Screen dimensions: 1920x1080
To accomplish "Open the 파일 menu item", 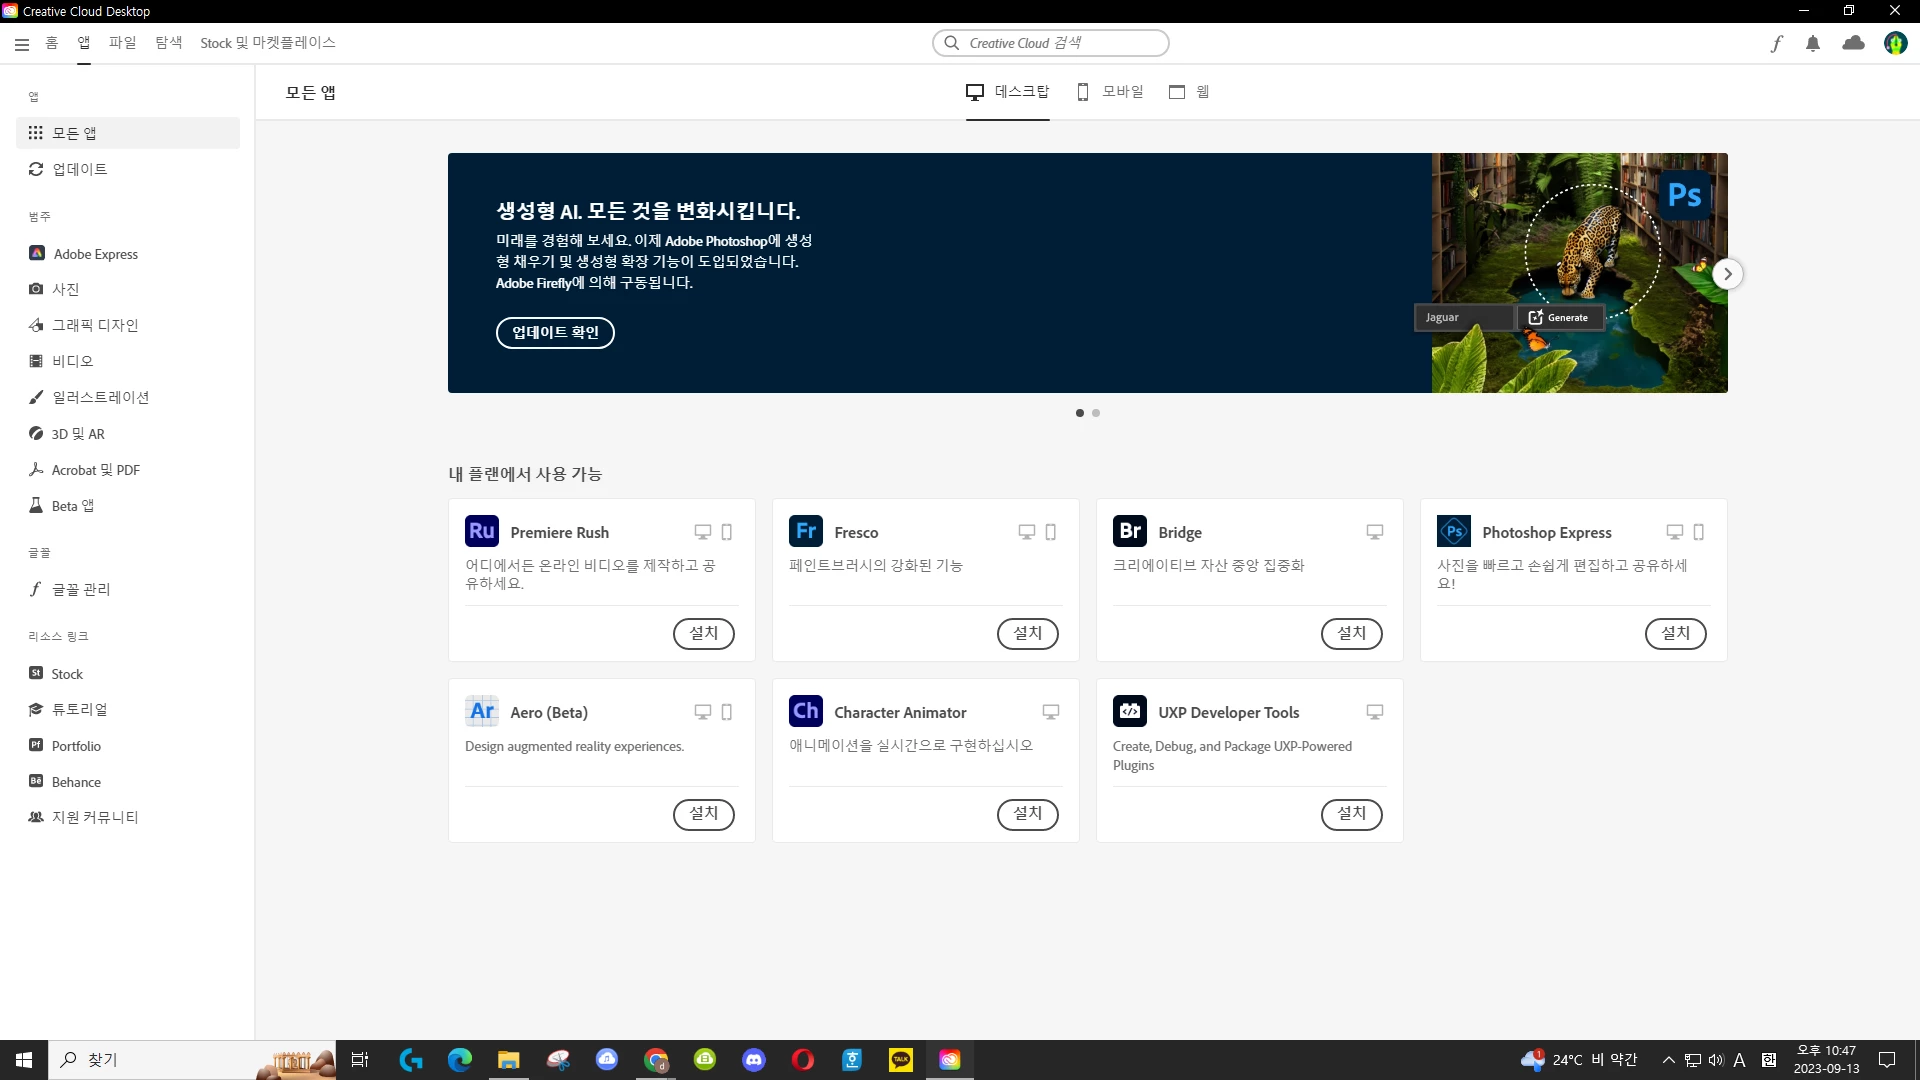I will [x=122, y=43].
